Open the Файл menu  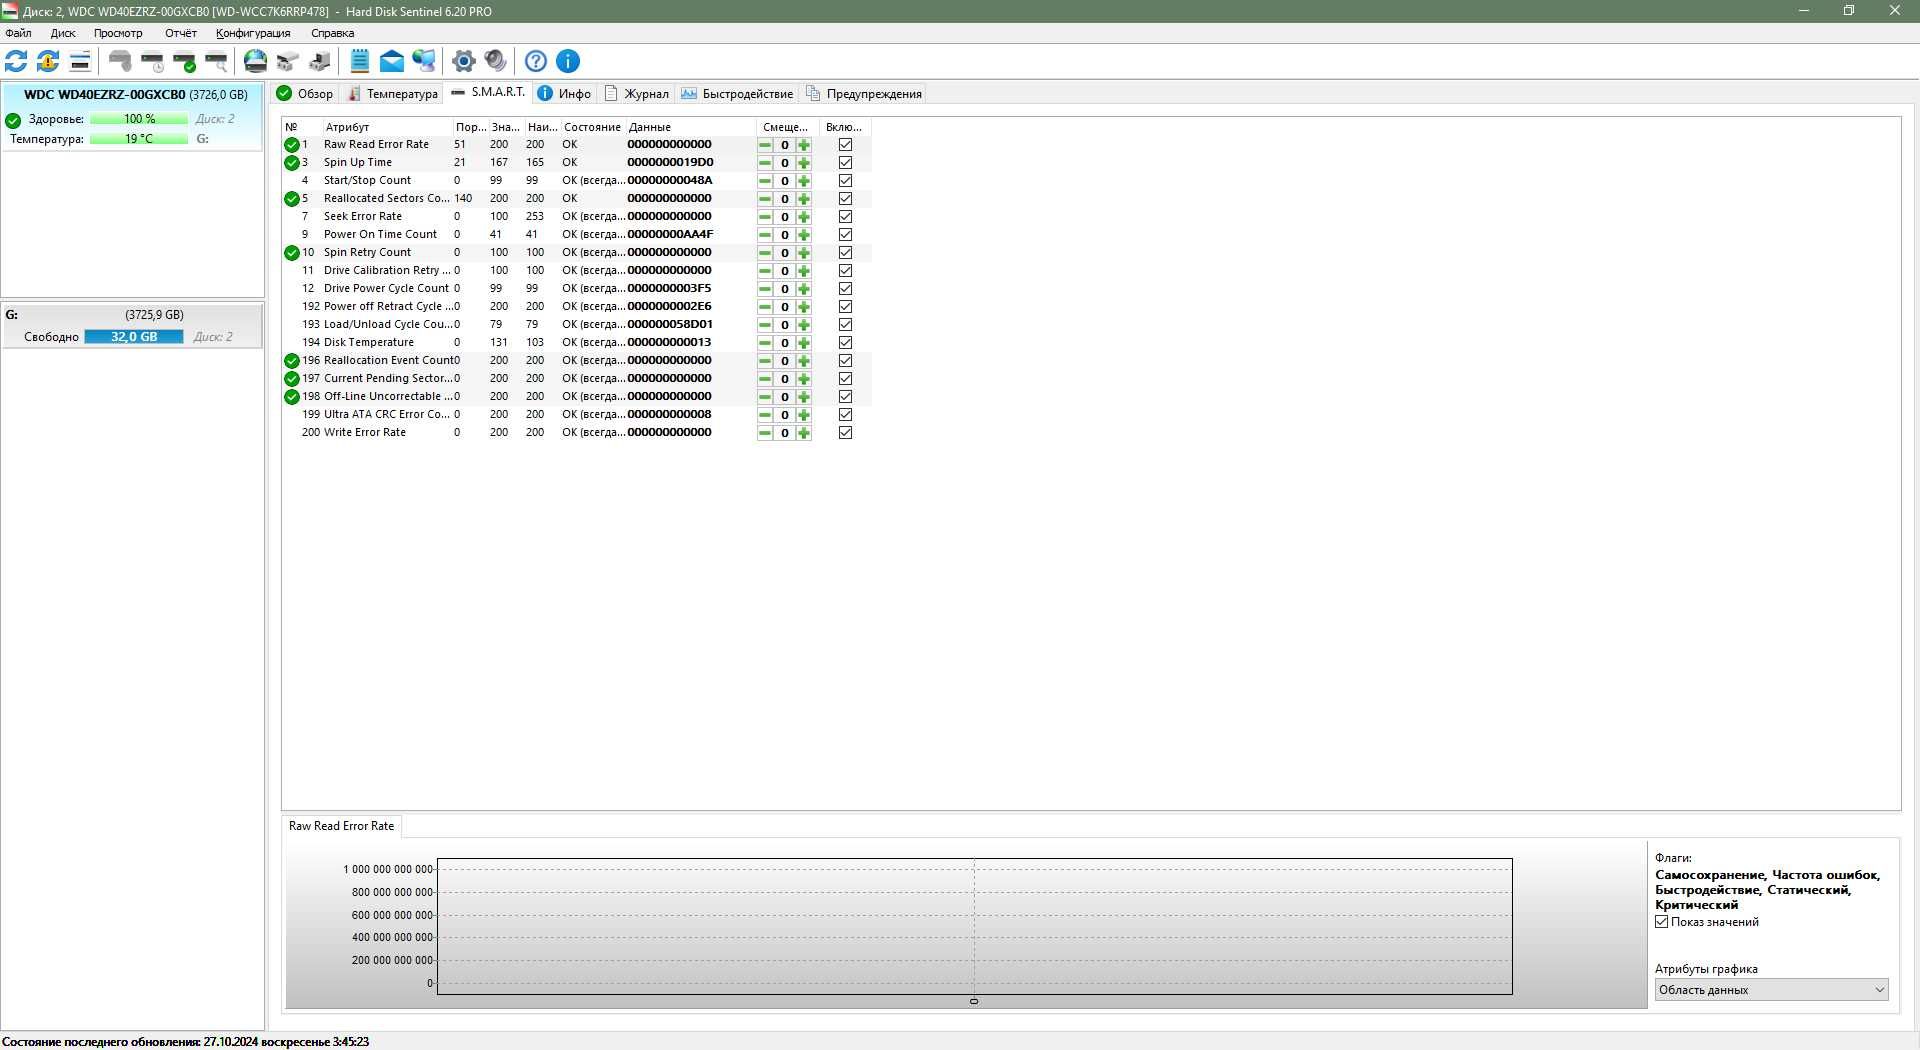click(18, 33)
